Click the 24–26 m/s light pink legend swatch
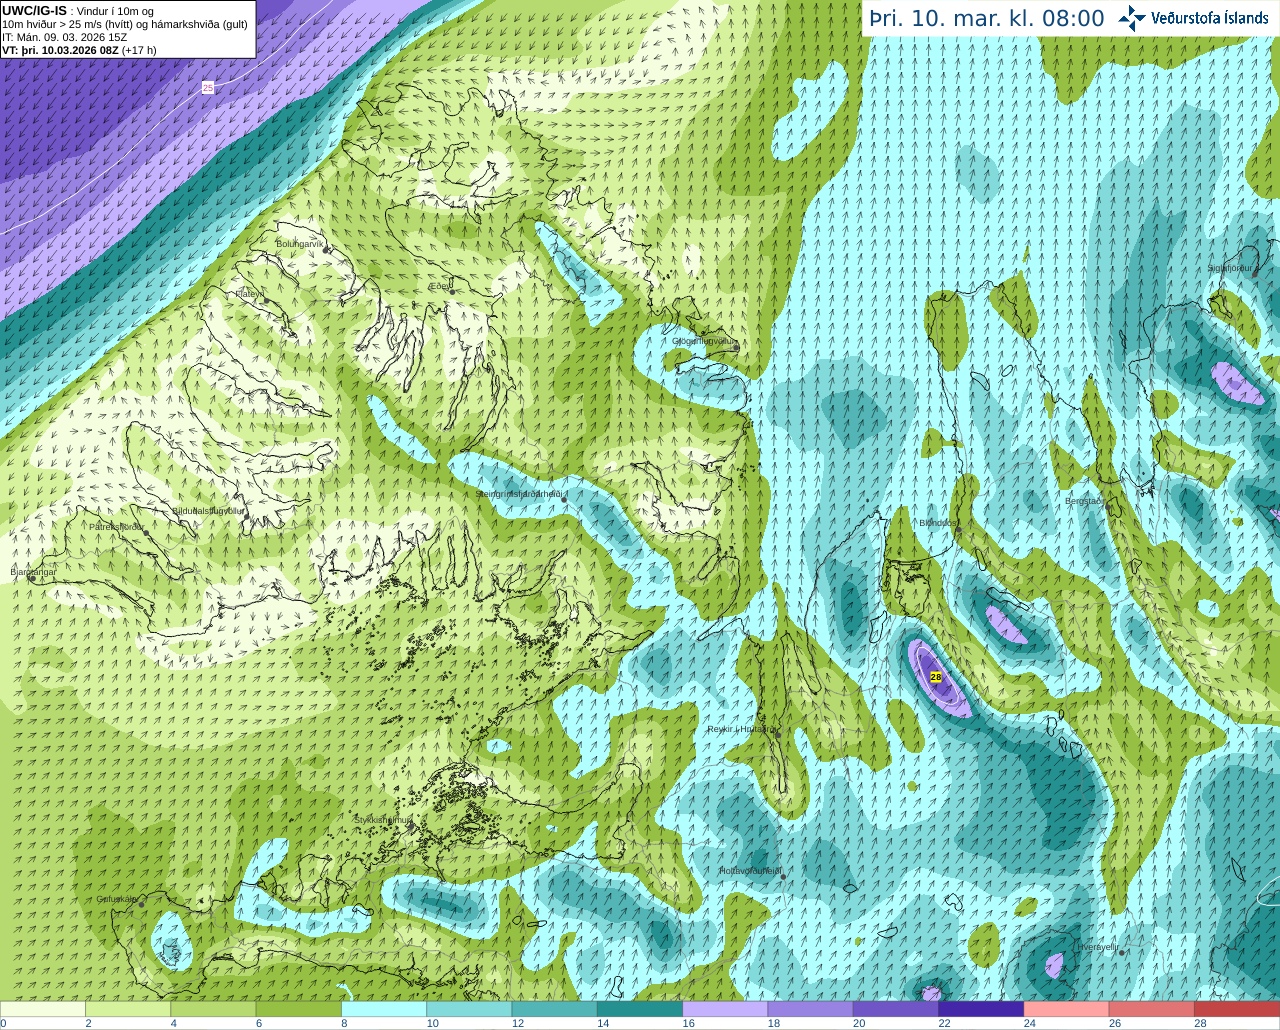The image size is (1280, 1030). pyautogui.click(x=1067, y=1009)
